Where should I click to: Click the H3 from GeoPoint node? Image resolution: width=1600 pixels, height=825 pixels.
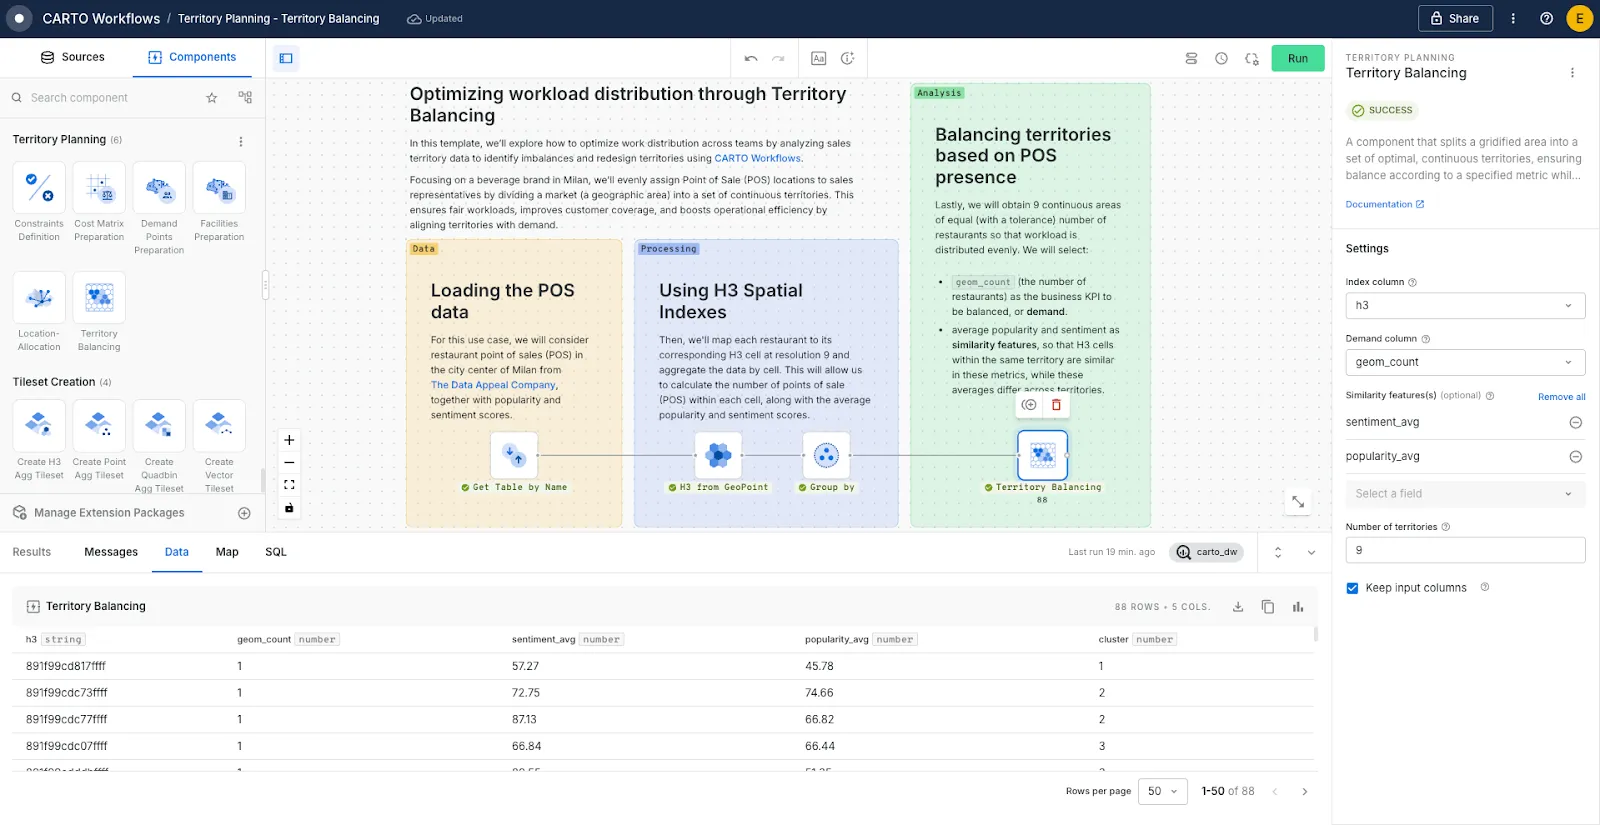[718, 456]
